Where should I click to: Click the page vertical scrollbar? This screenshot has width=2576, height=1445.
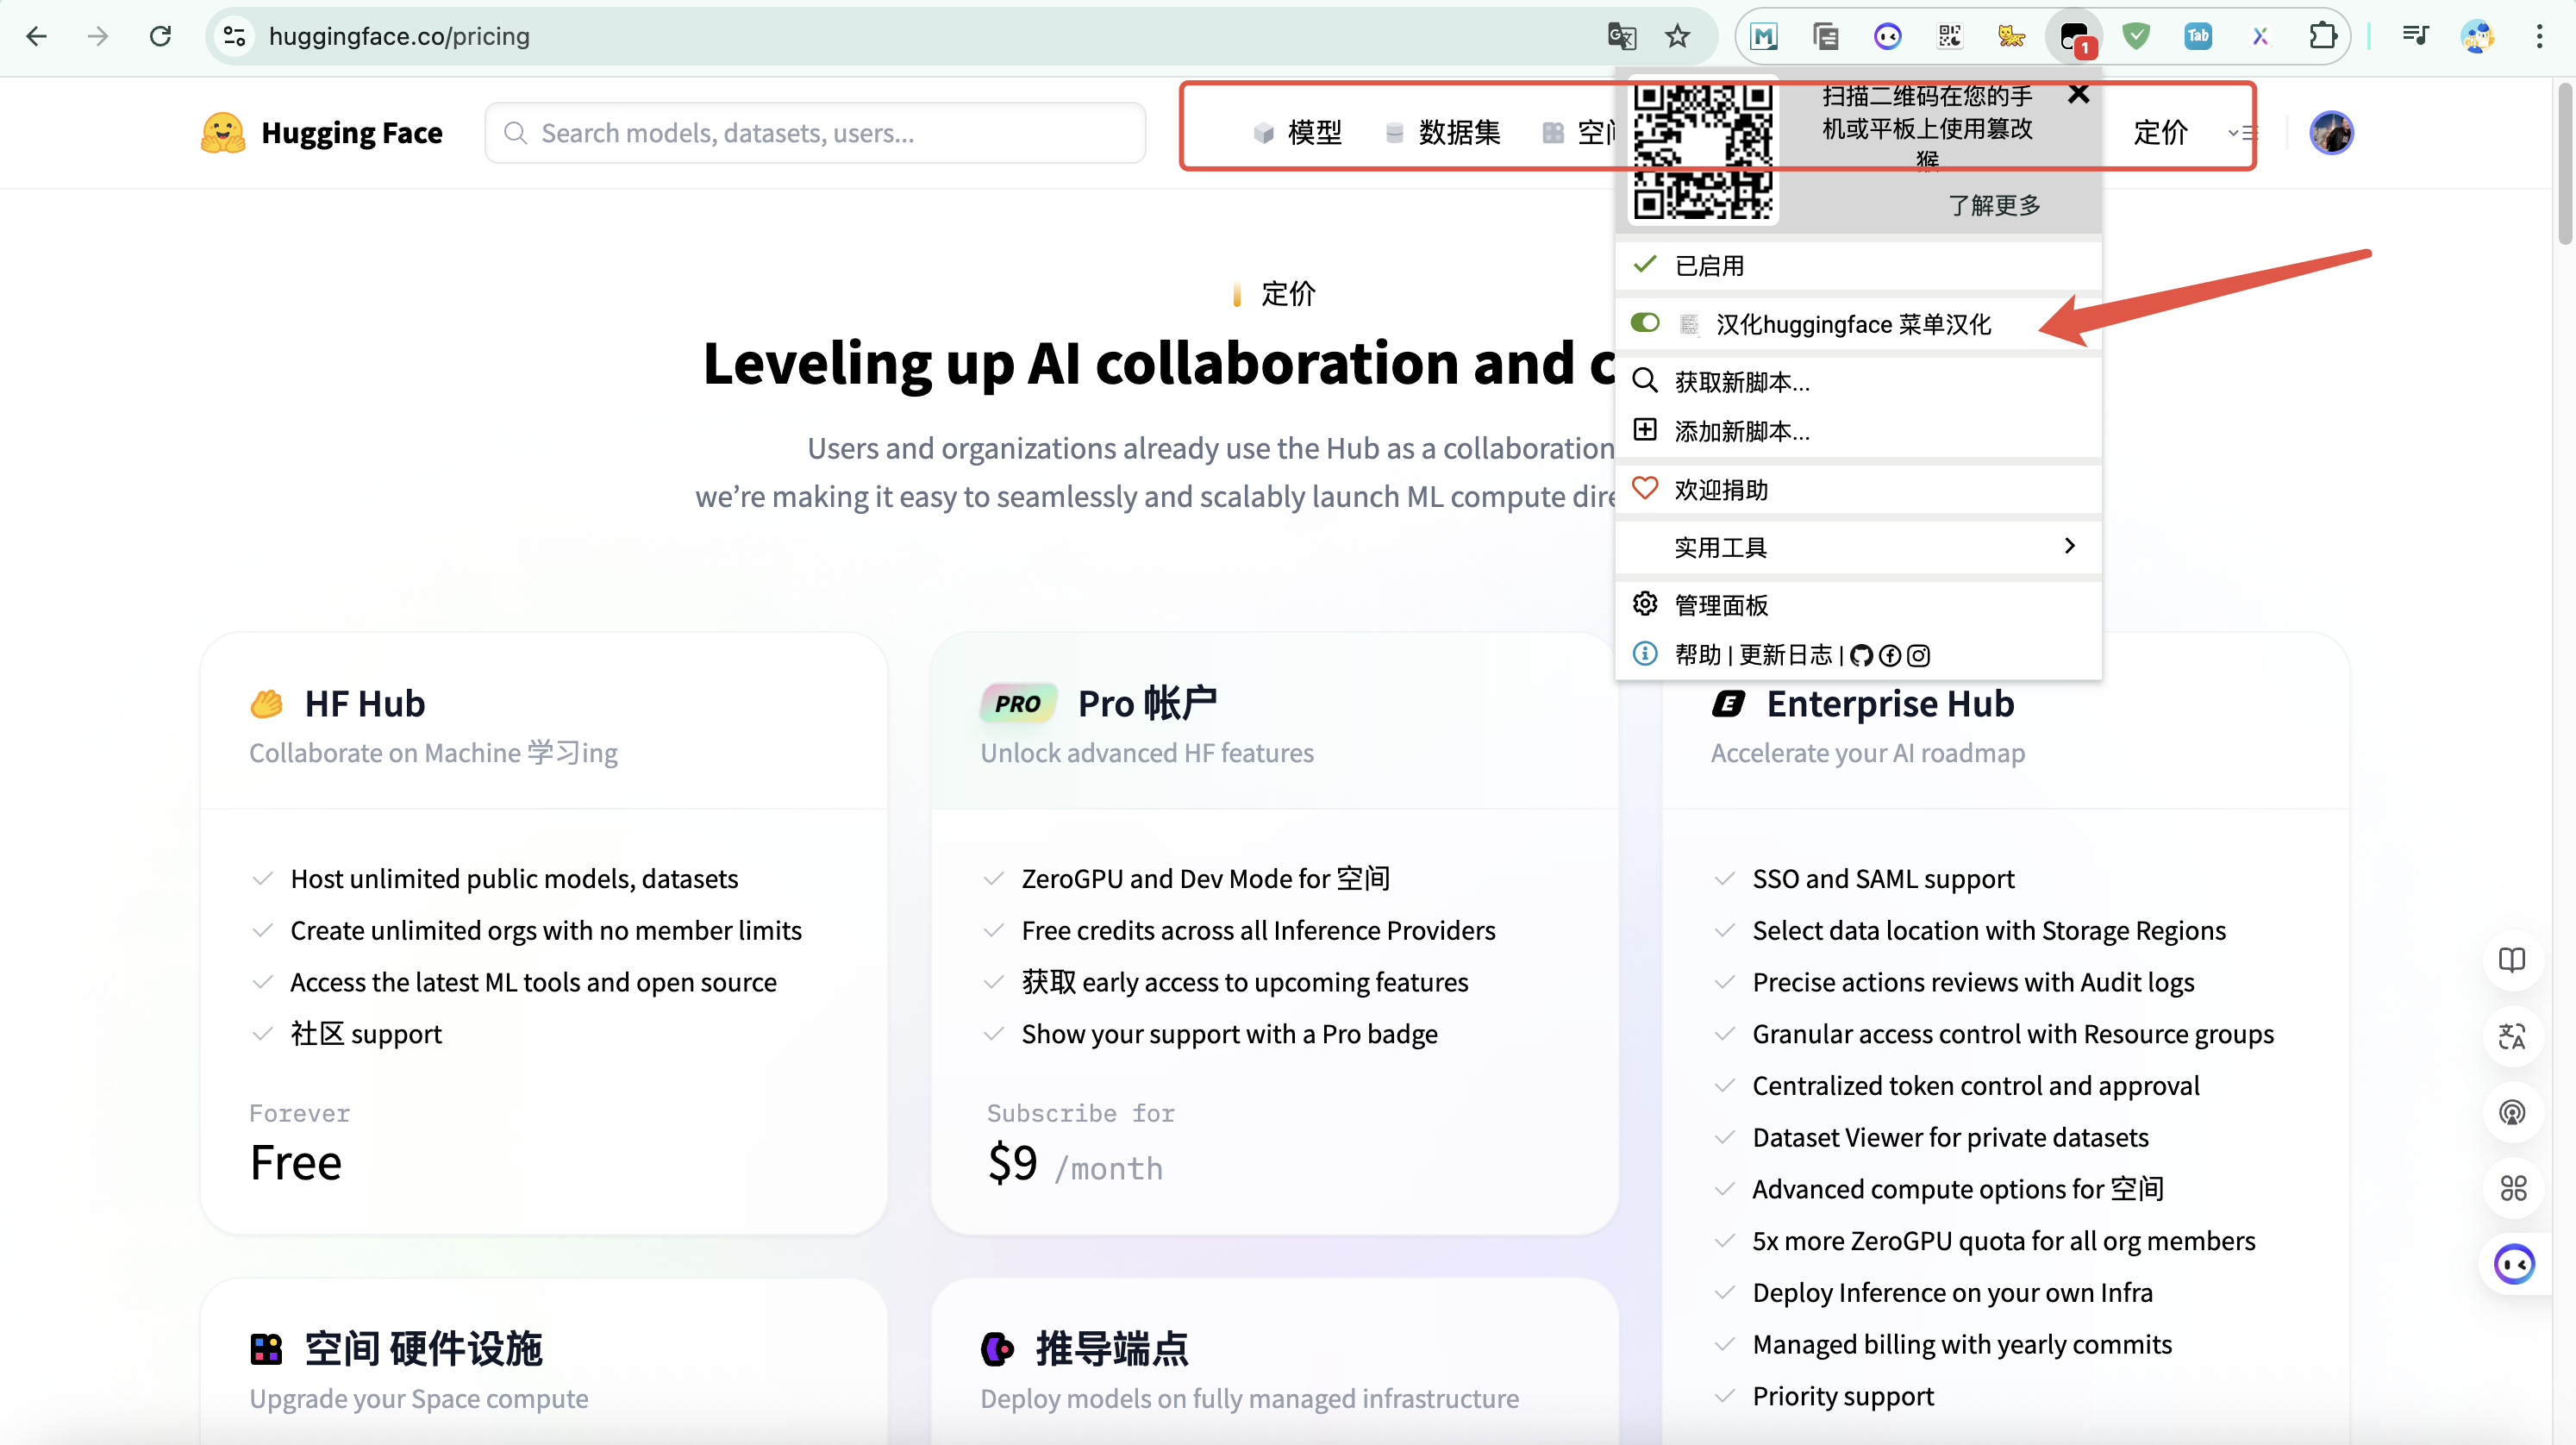point(2565,165)
